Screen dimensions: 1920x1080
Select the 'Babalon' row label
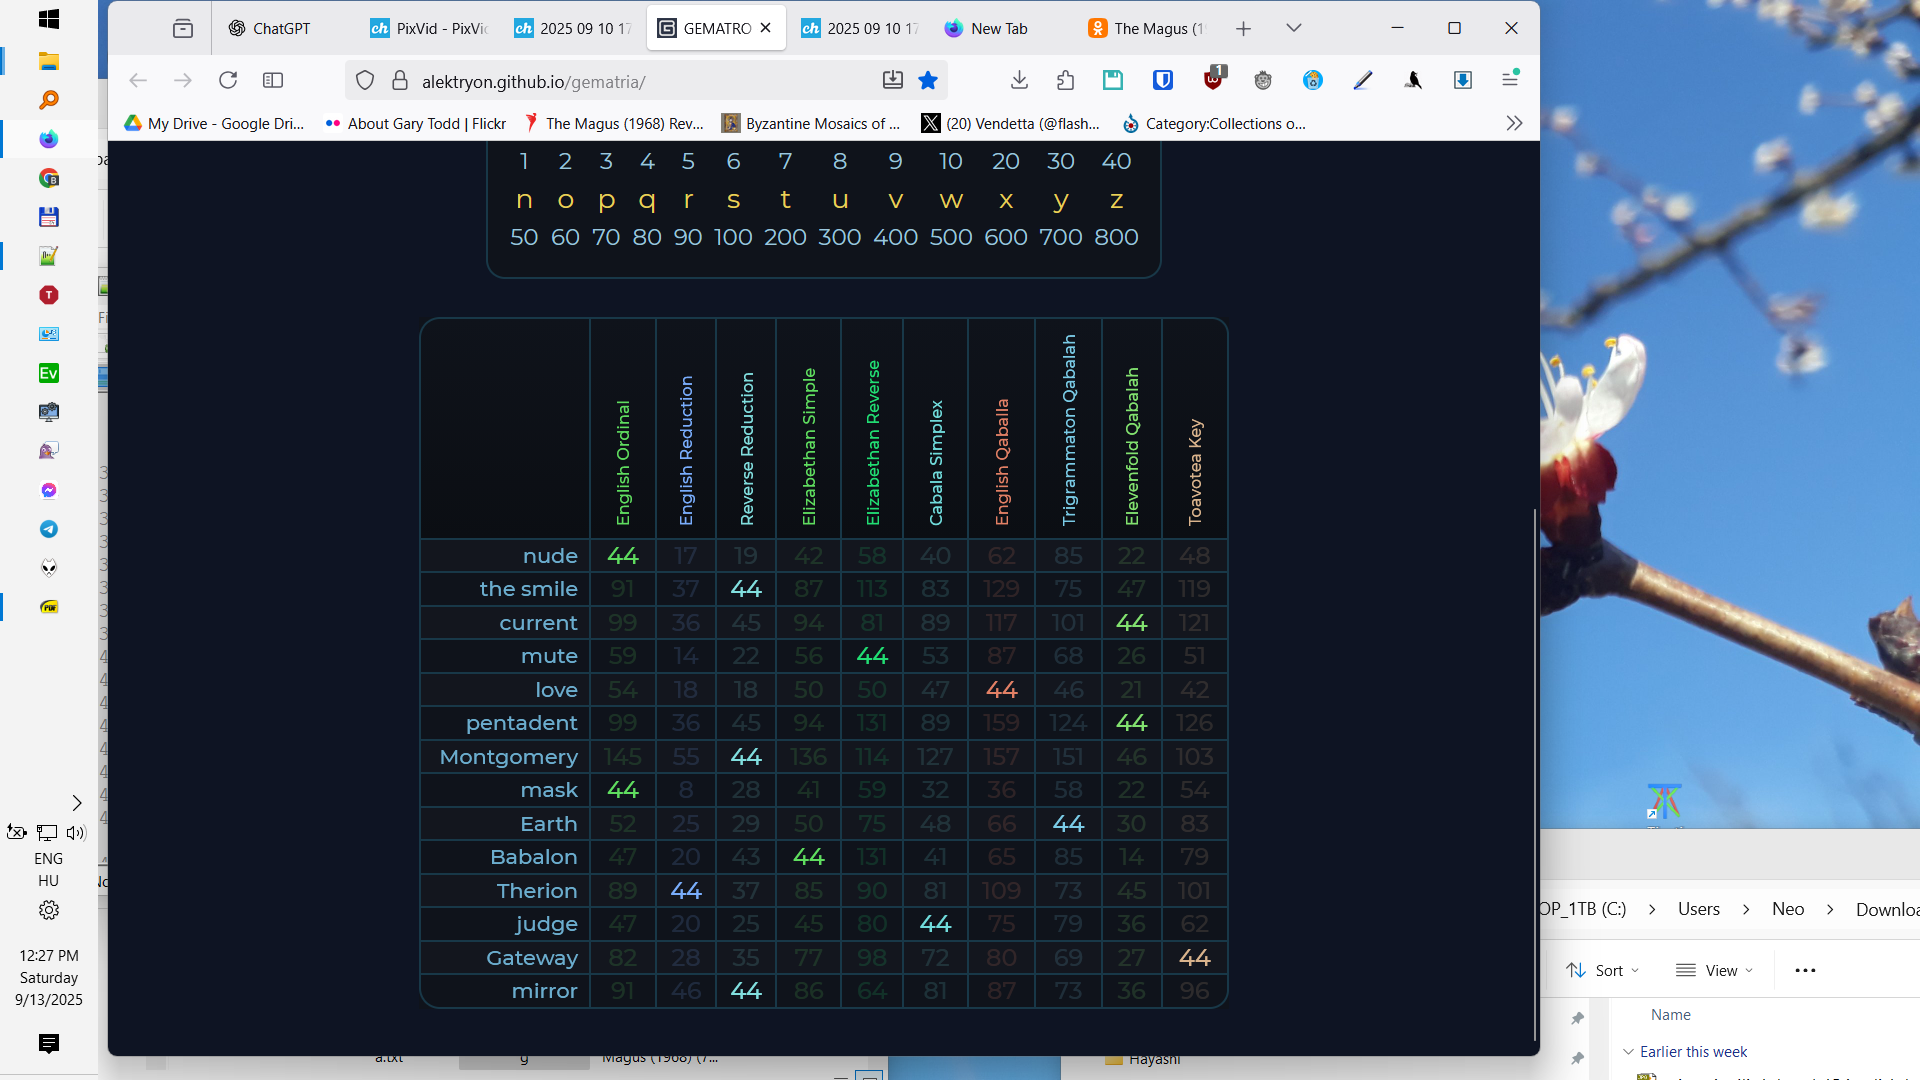pyautogui.click(x=533, y=857)
